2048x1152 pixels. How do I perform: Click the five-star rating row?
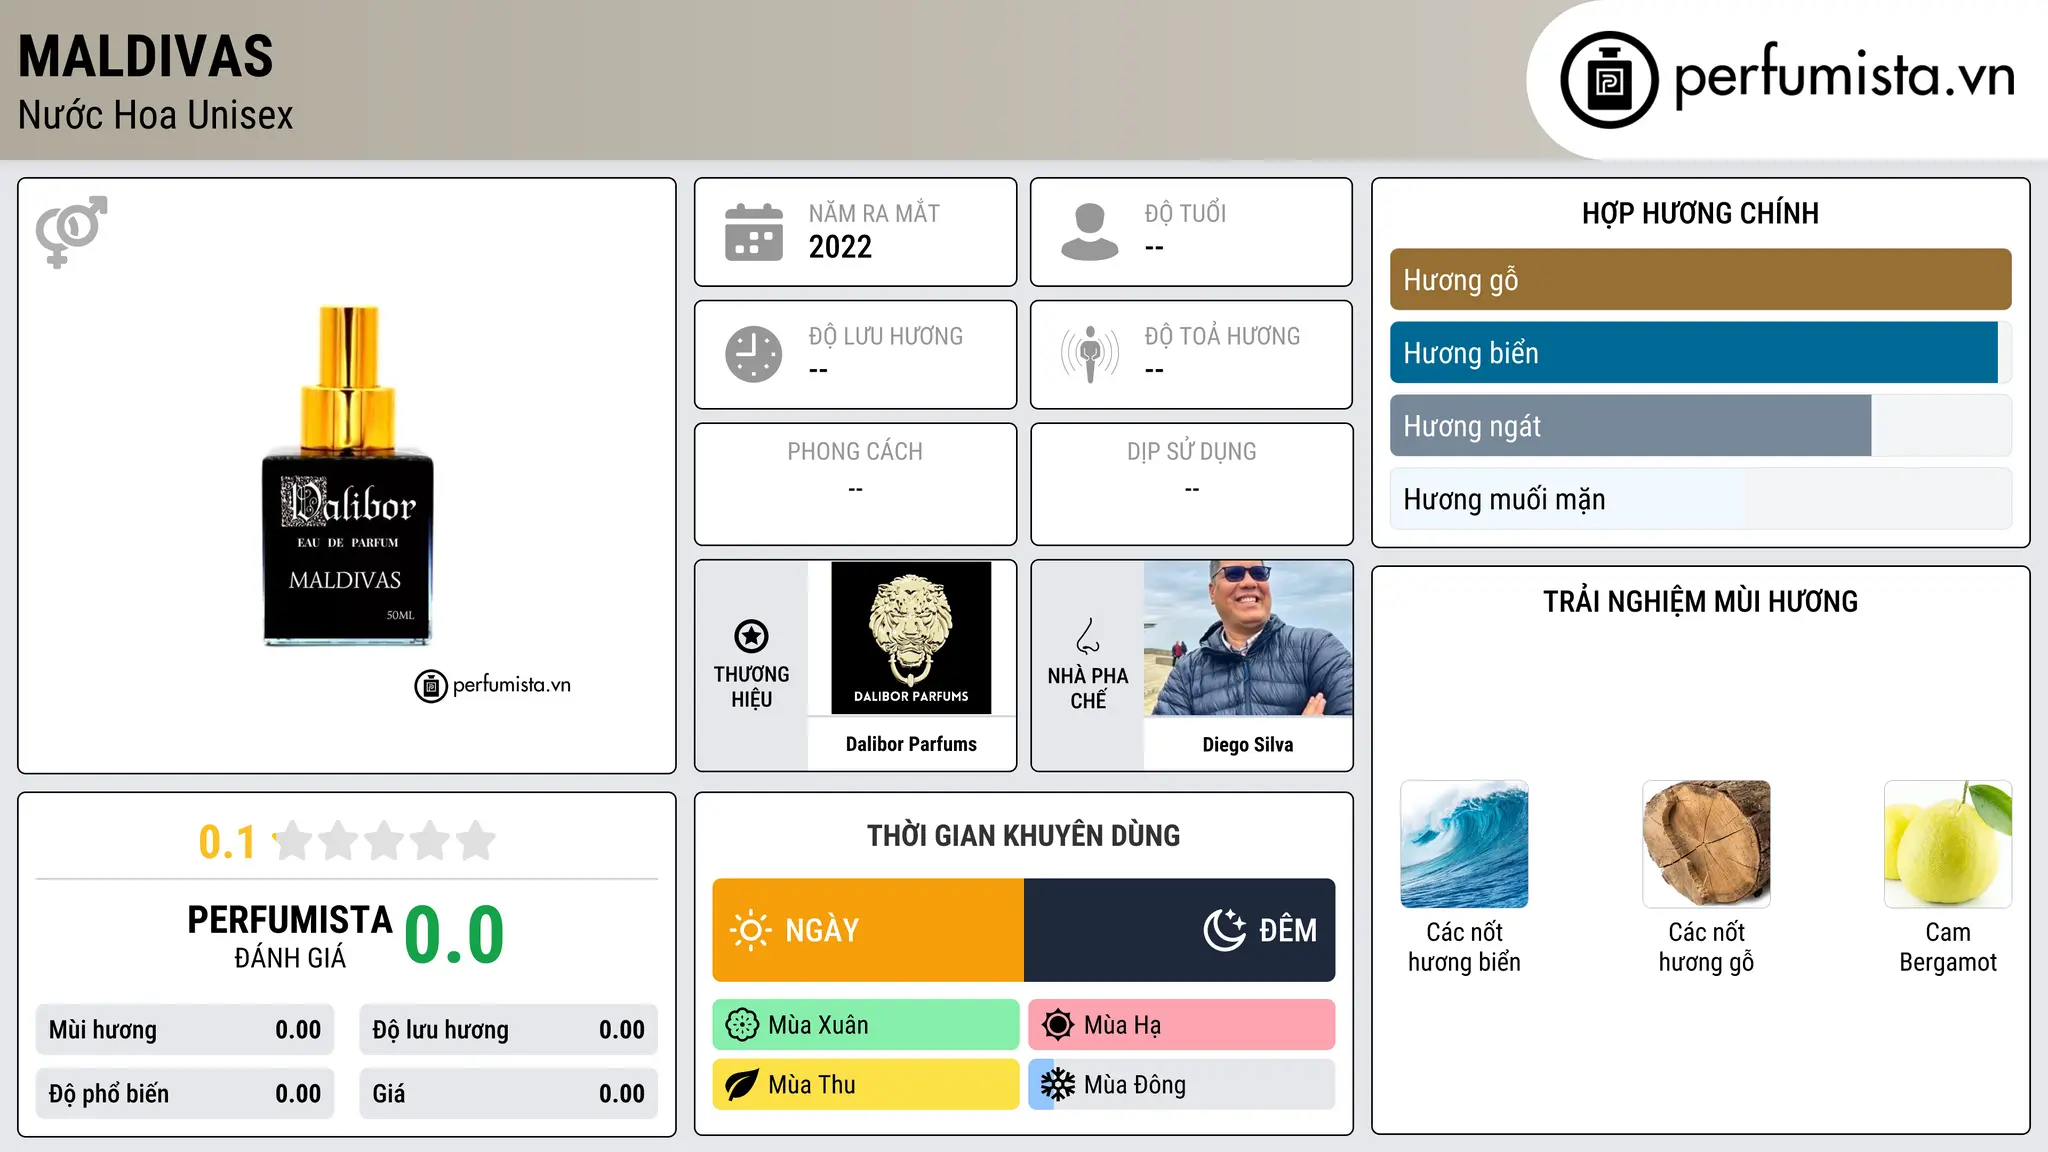385,841
